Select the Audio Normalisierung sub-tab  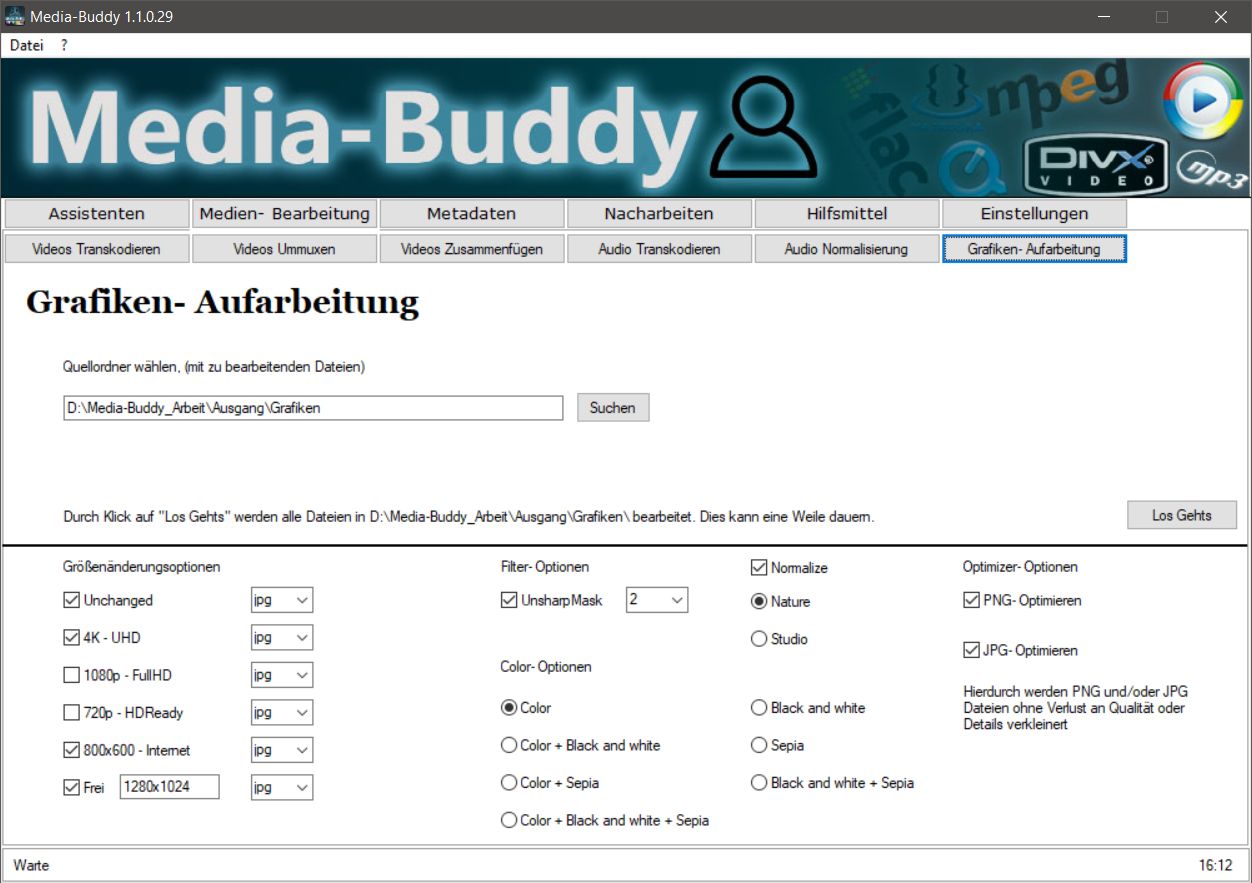click(847, 249)
